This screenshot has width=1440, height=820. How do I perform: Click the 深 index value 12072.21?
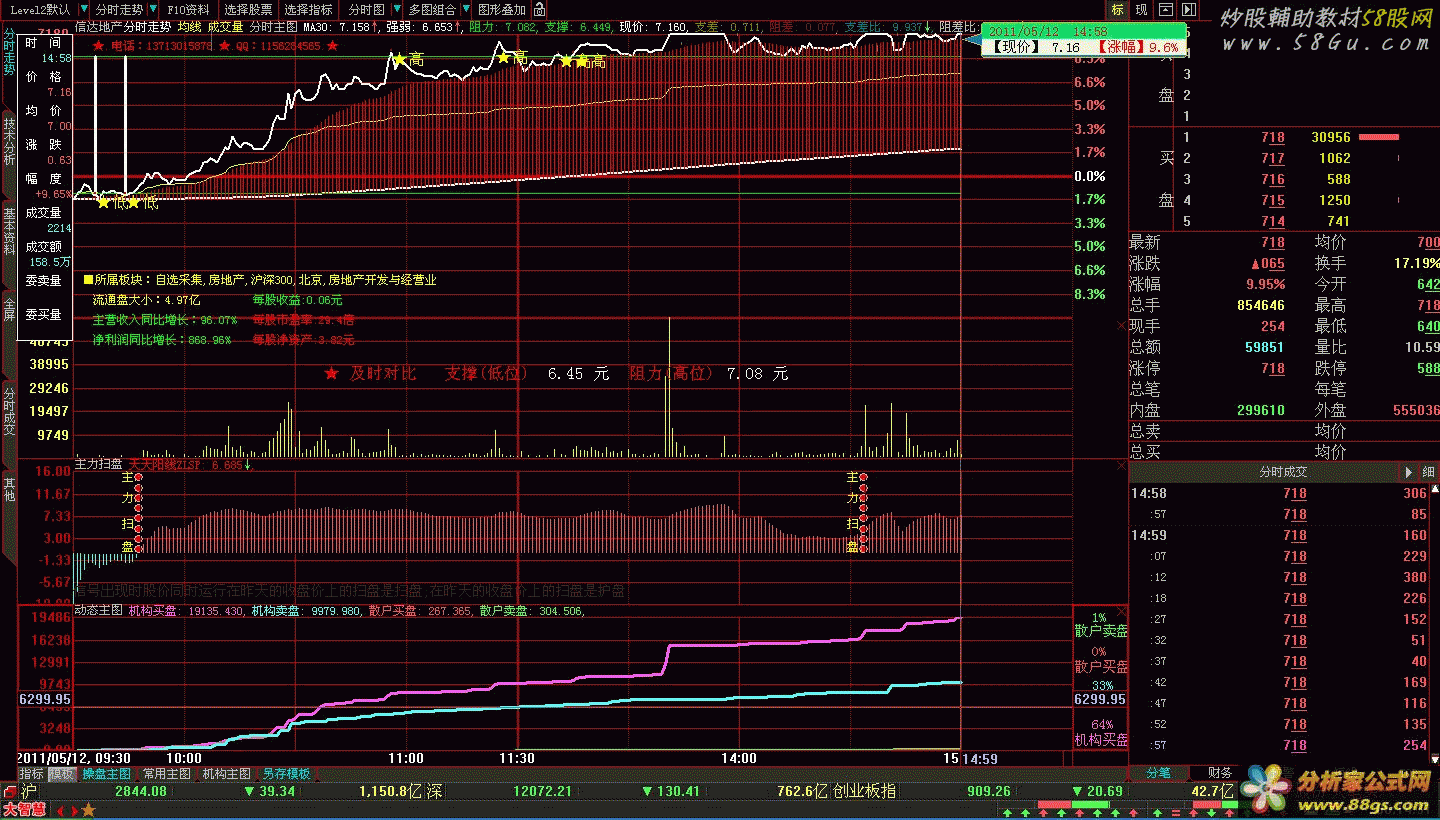tap(542, 791)
